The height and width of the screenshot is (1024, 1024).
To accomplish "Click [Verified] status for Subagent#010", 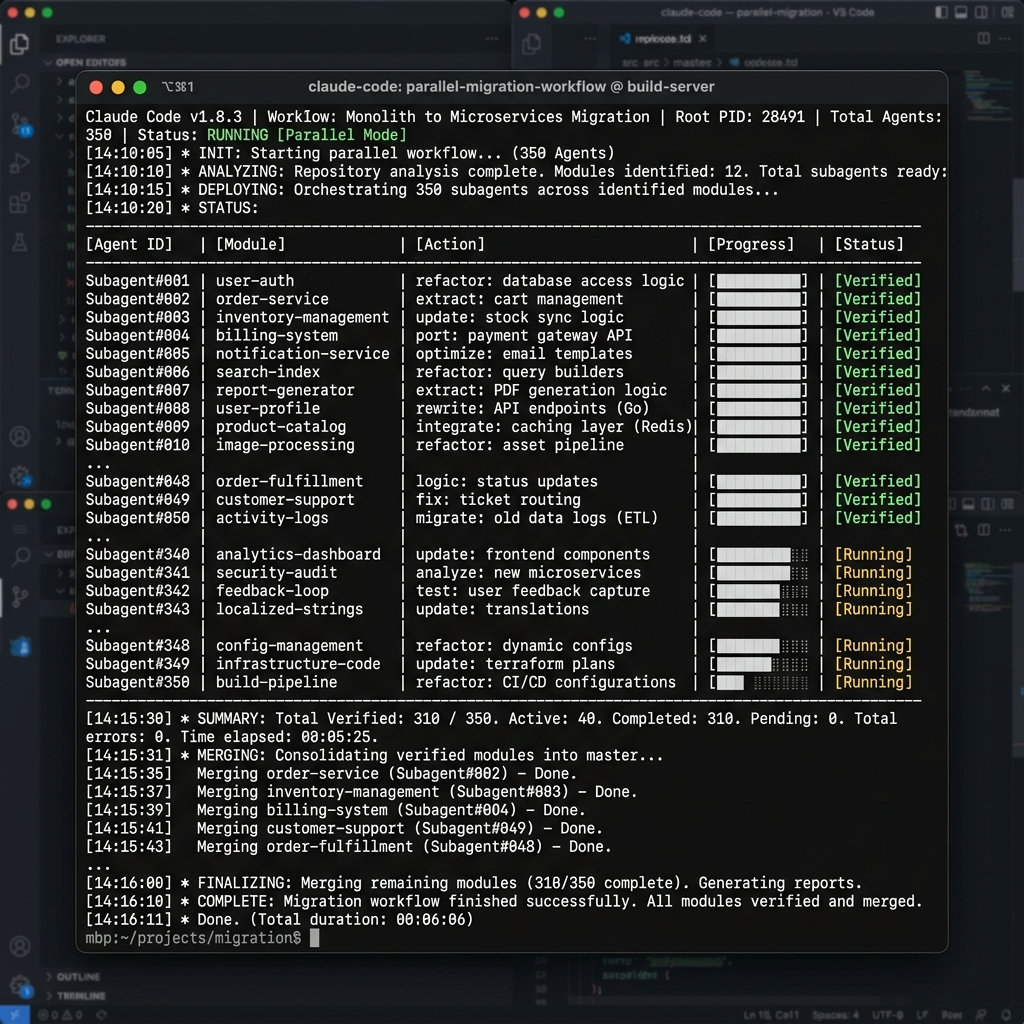I will coord(878,445).
